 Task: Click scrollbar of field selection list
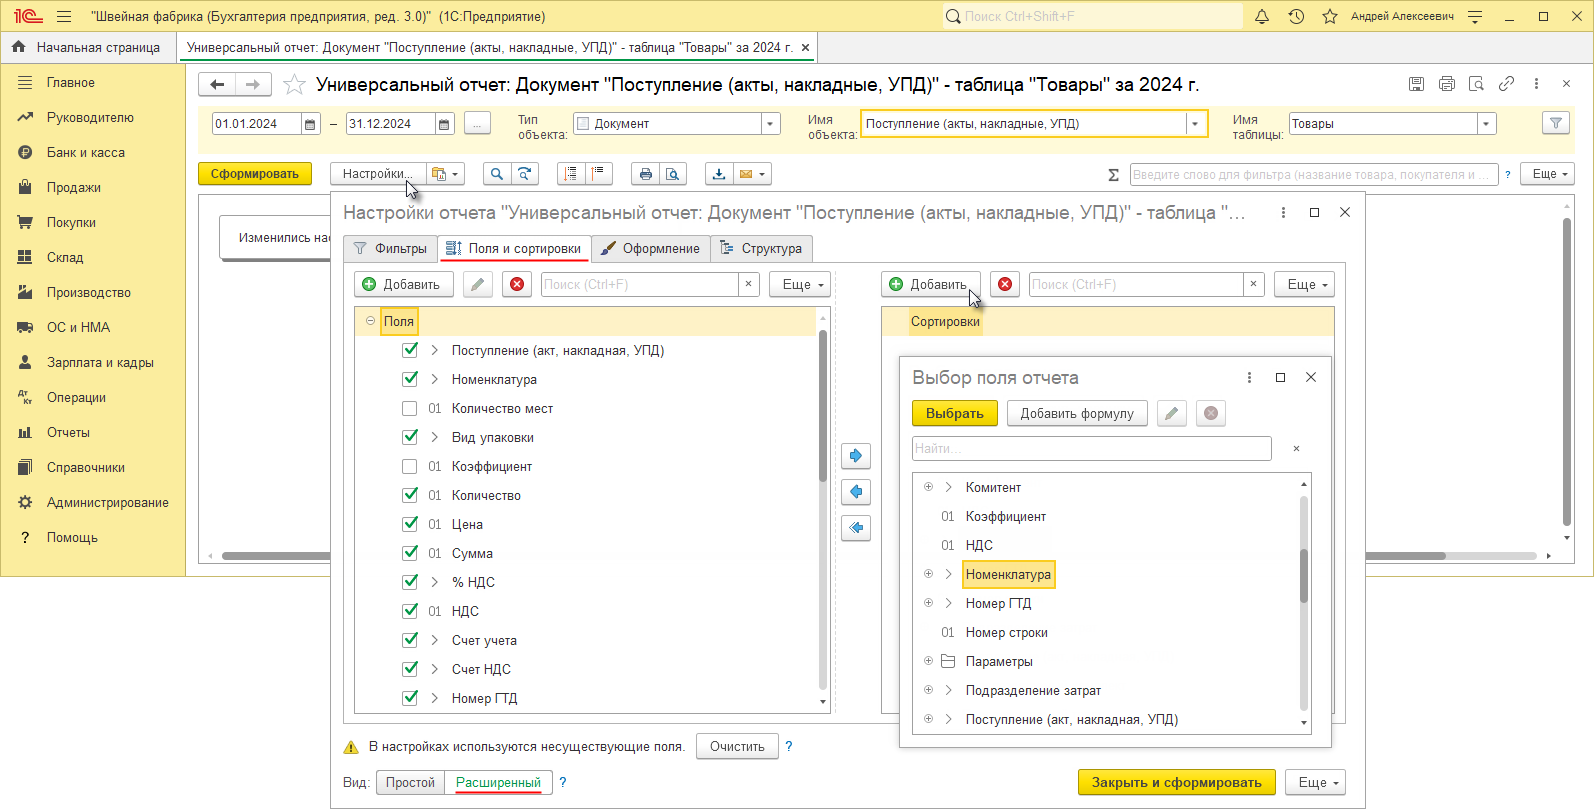click(x=1304, y=575)
